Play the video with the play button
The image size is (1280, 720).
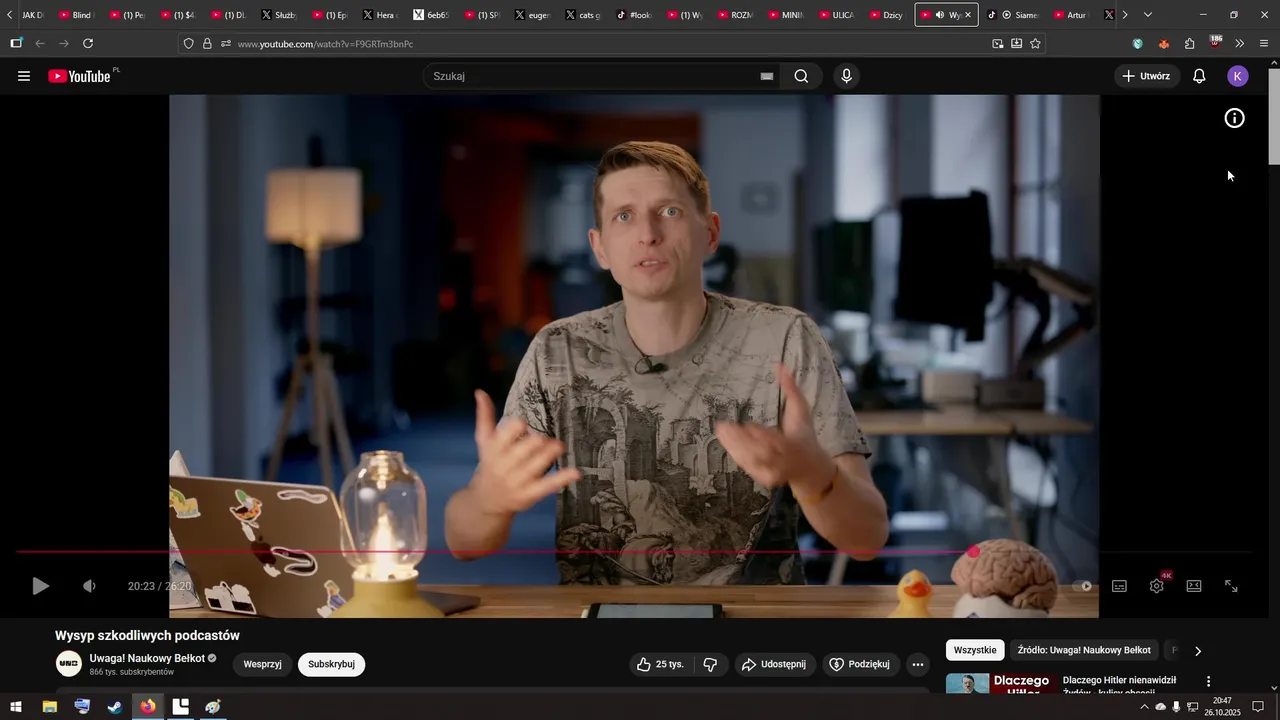[40, 586]
